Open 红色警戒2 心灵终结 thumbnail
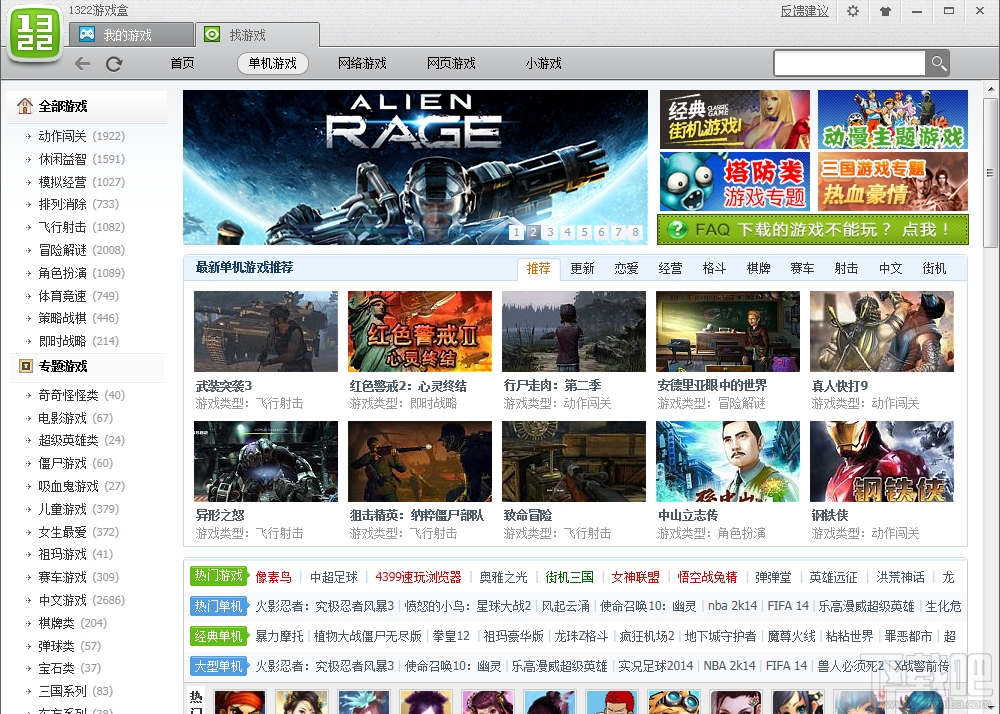Viewport: 1000px width, 714px height. coord(420,332)
